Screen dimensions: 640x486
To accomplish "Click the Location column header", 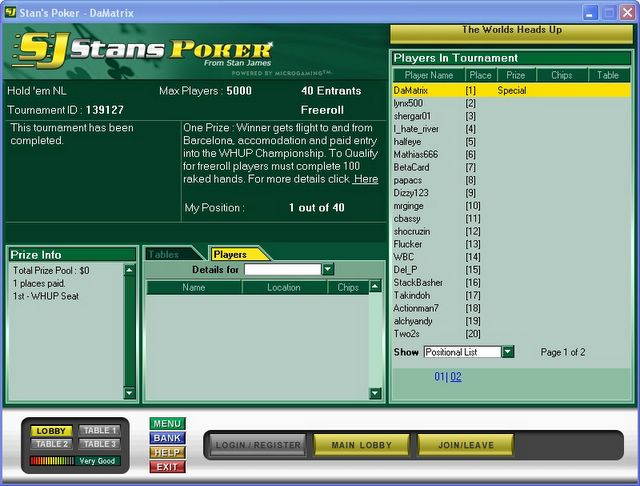I will pos(284,287).
